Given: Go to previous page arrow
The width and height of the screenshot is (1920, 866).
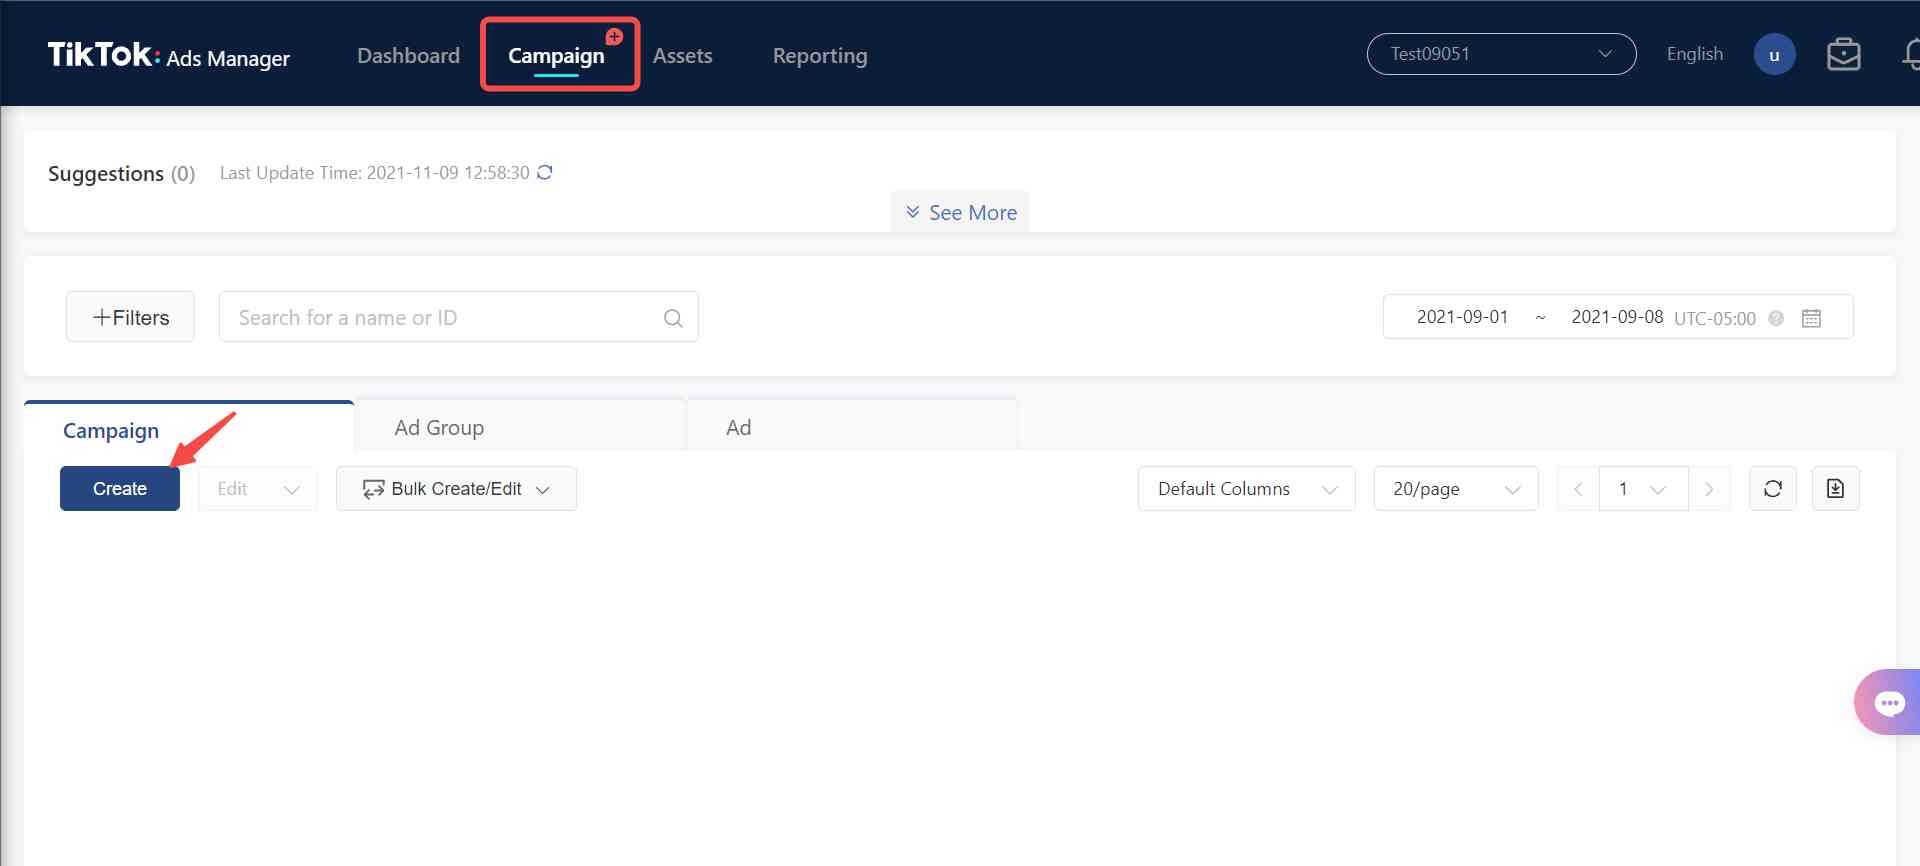Looking at the screenshot, I should [1578, 489].
